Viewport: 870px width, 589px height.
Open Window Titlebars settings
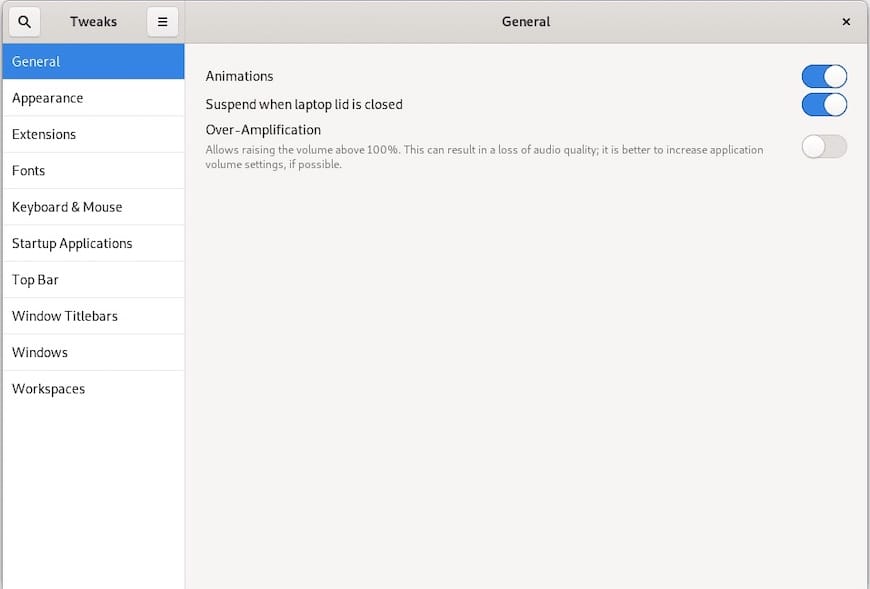[x=93, y=316]
